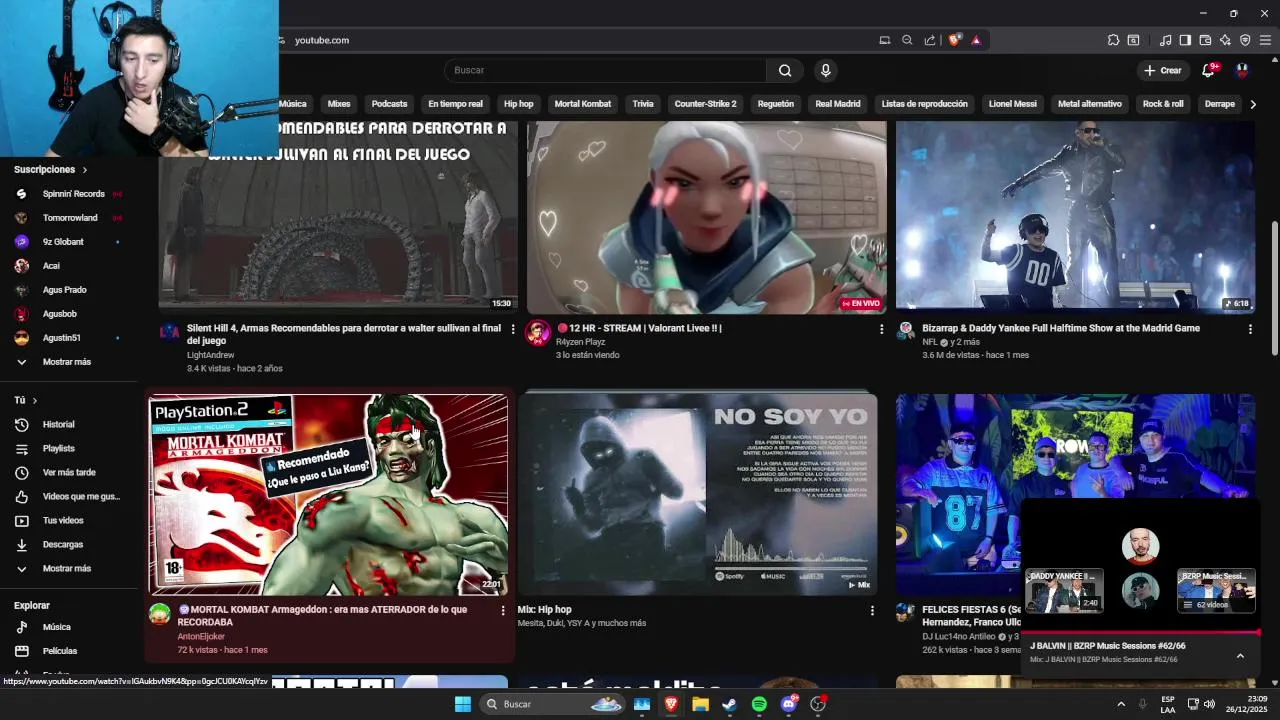1280x720 pixels.
Task: Click the Windows Start button
Action: coord(463,704)
